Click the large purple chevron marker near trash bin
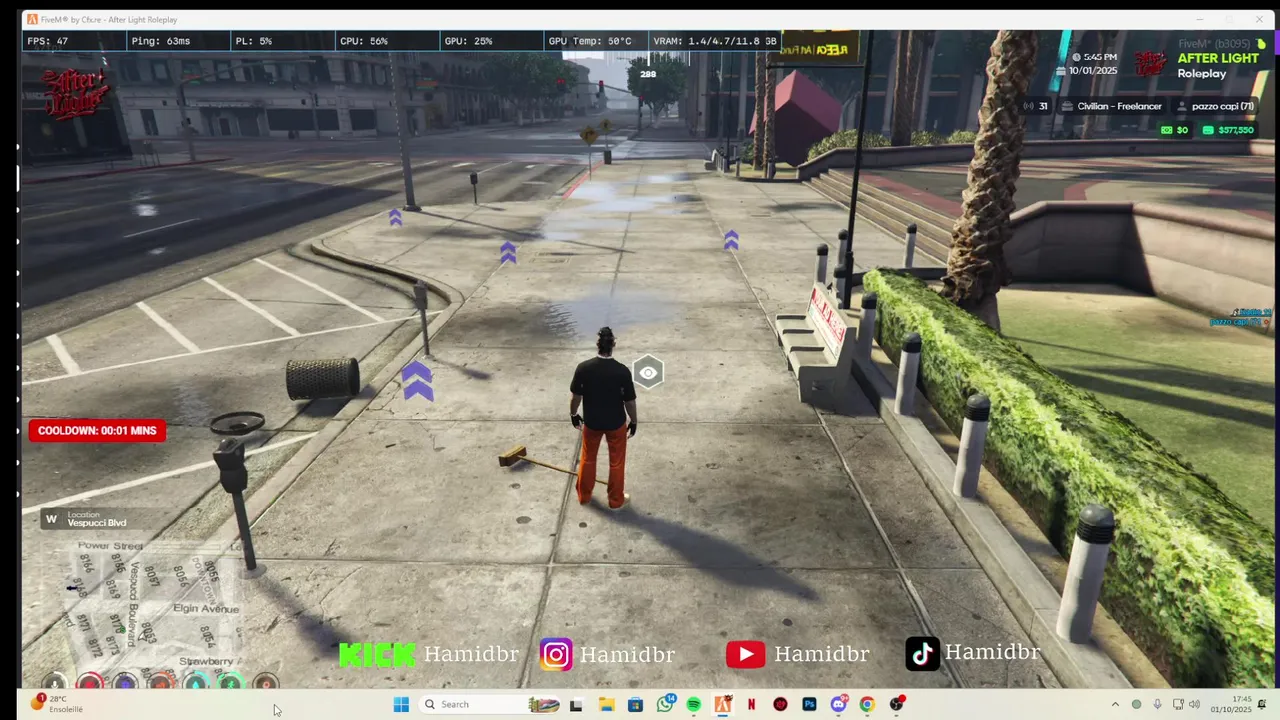1280x720 pixels. (417, 381)
